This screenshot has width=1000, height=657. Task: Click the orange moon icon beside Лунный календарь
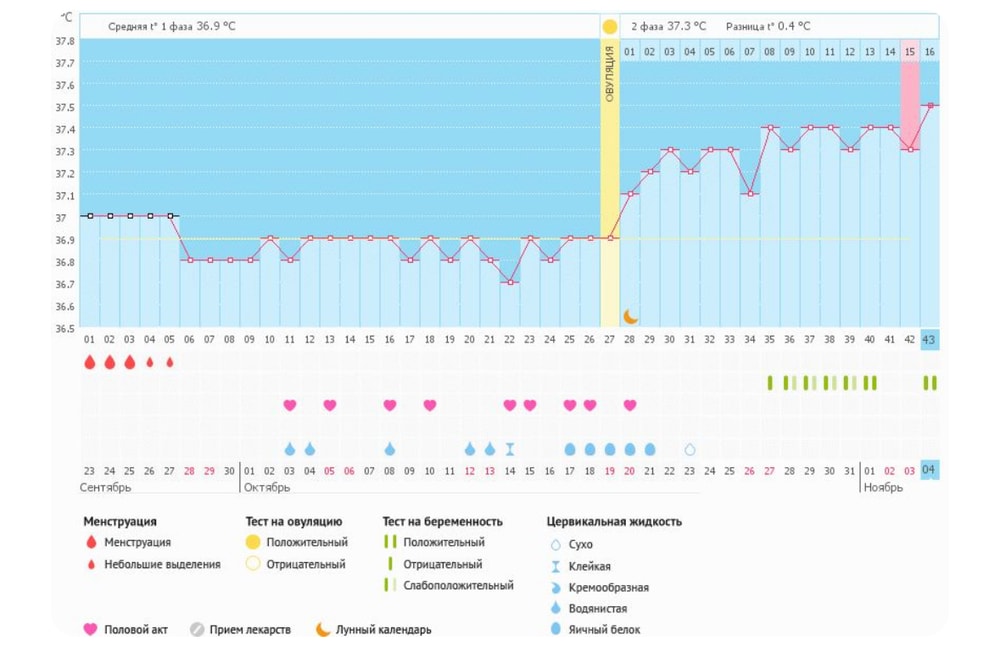click(323, 629)
